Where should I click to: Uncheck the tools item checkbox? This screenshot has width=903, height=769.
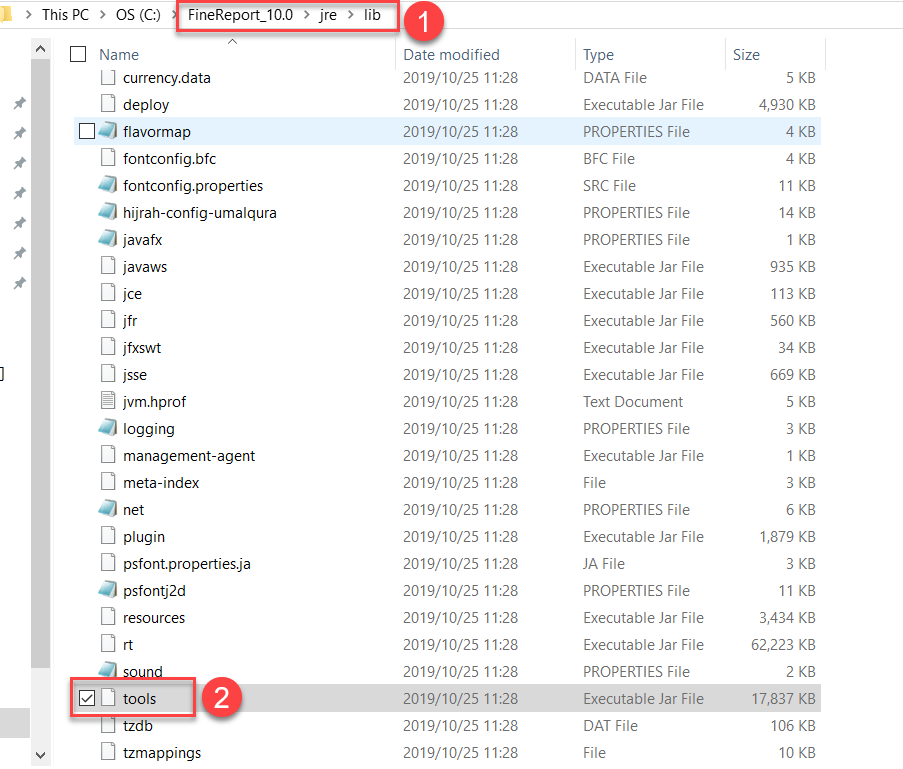85,698
